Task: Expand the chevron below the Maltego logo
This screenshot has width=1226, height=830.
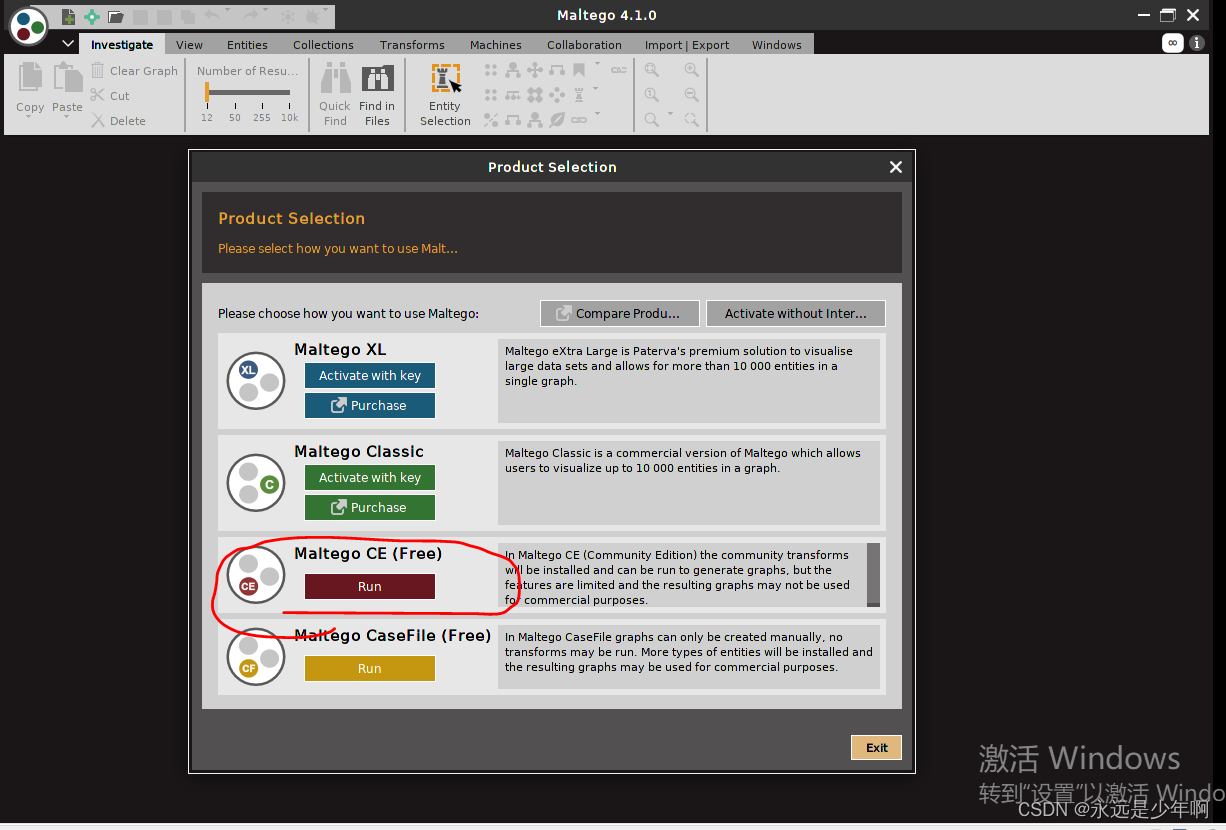Action: 68,44
